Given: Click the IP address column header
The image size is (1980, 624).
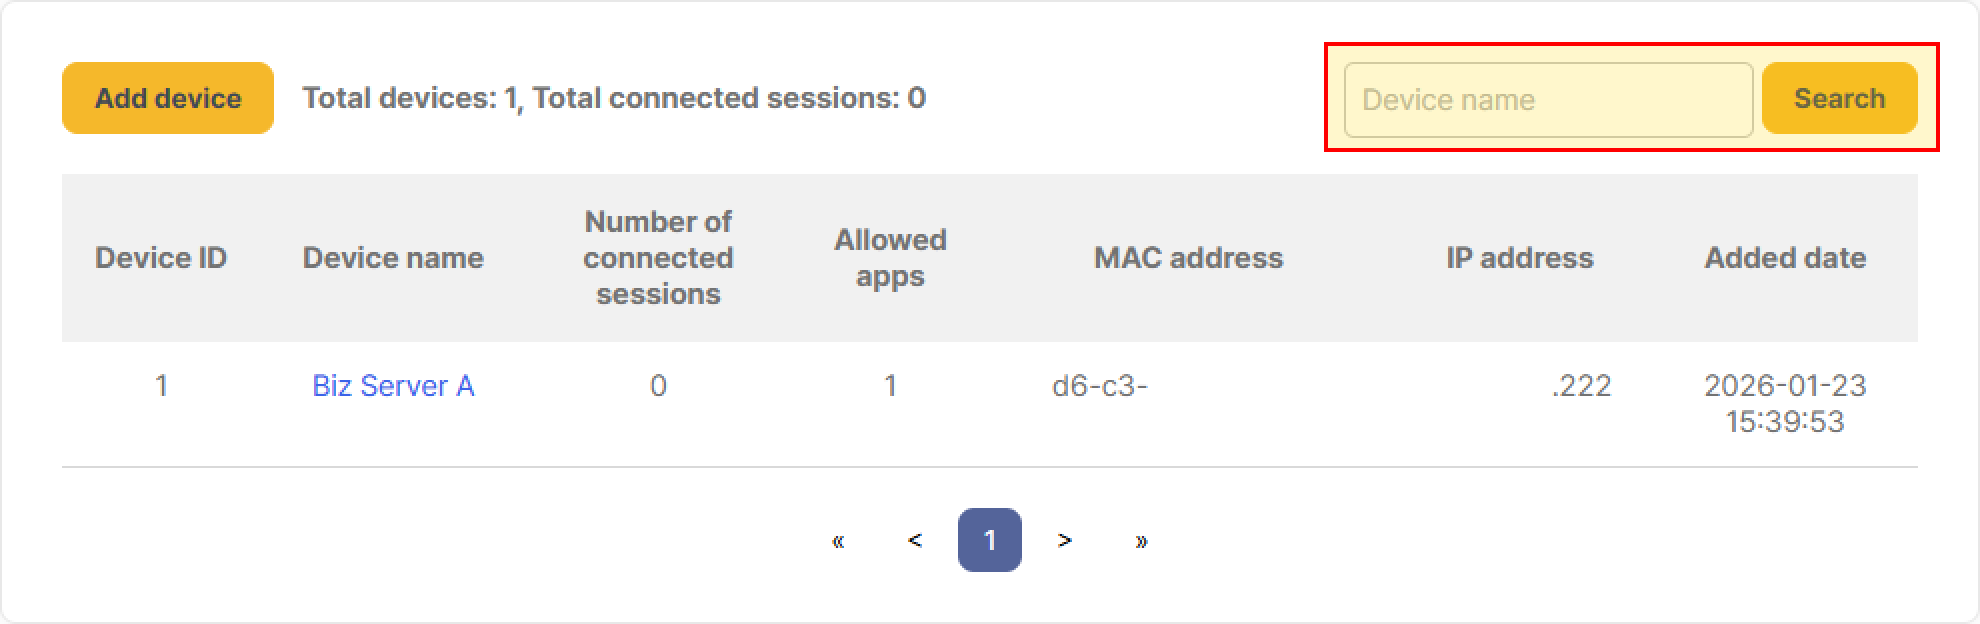Looking at the screenshot, I should pos(1519,258).
